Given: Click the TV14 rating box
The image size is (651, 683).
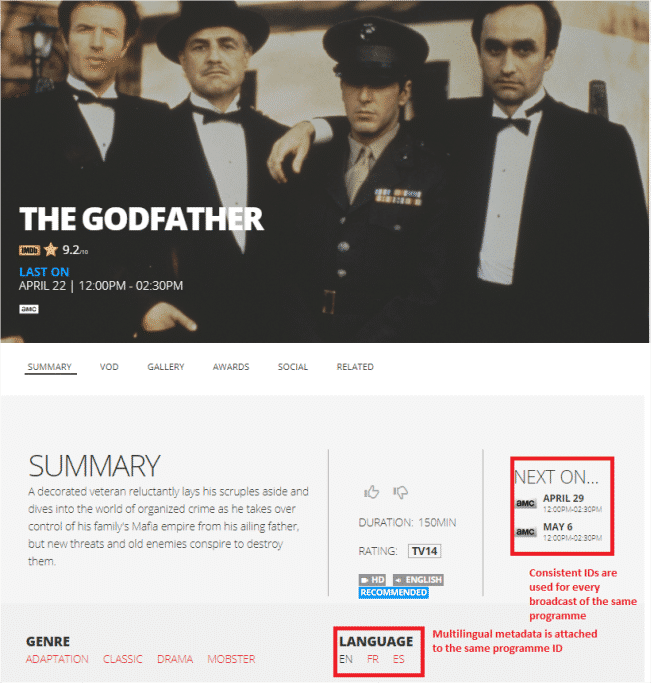Looking at the screenshot, I should click(x=425, y=551).
